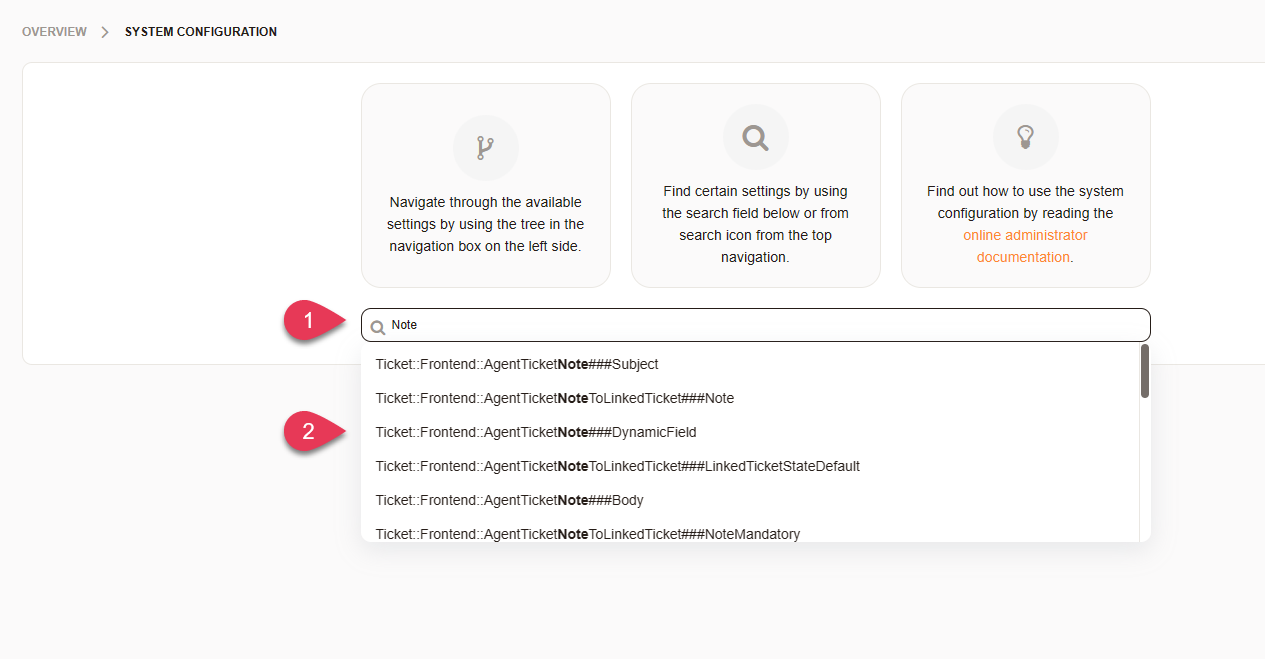Select the AgentTicketNote###Subject suggestion

[517, 364]
